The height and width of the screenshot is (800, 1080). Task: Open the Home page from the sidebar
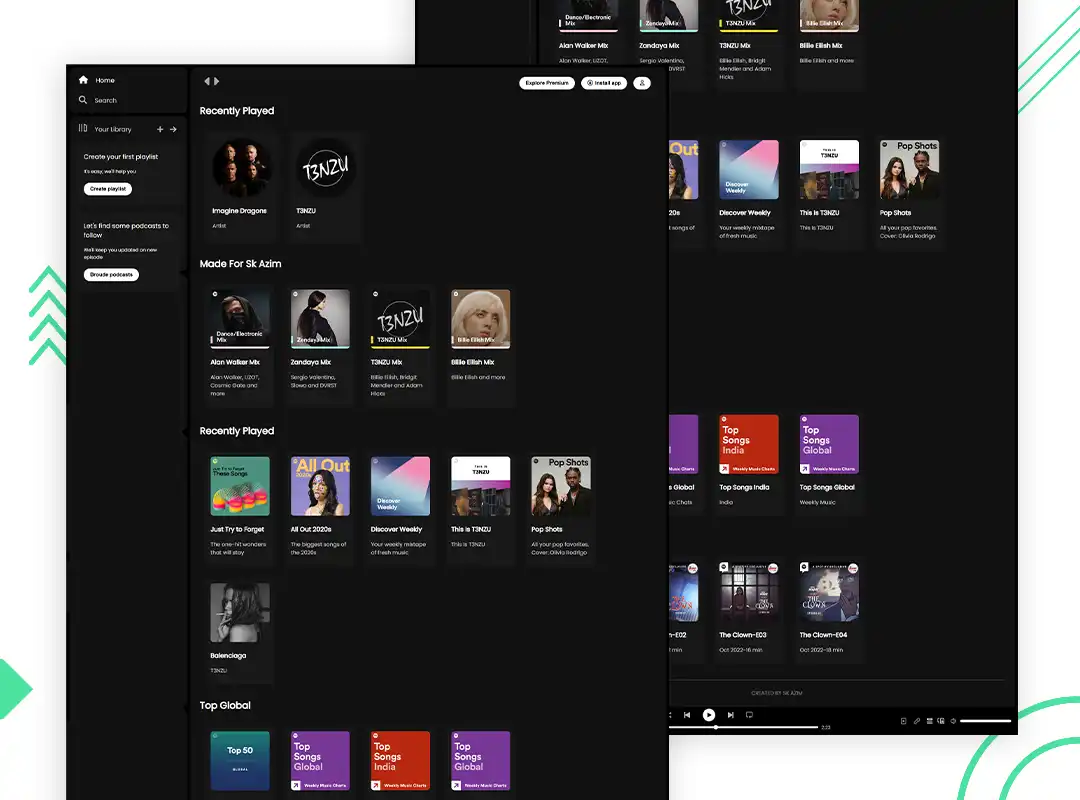pos(85,80)
